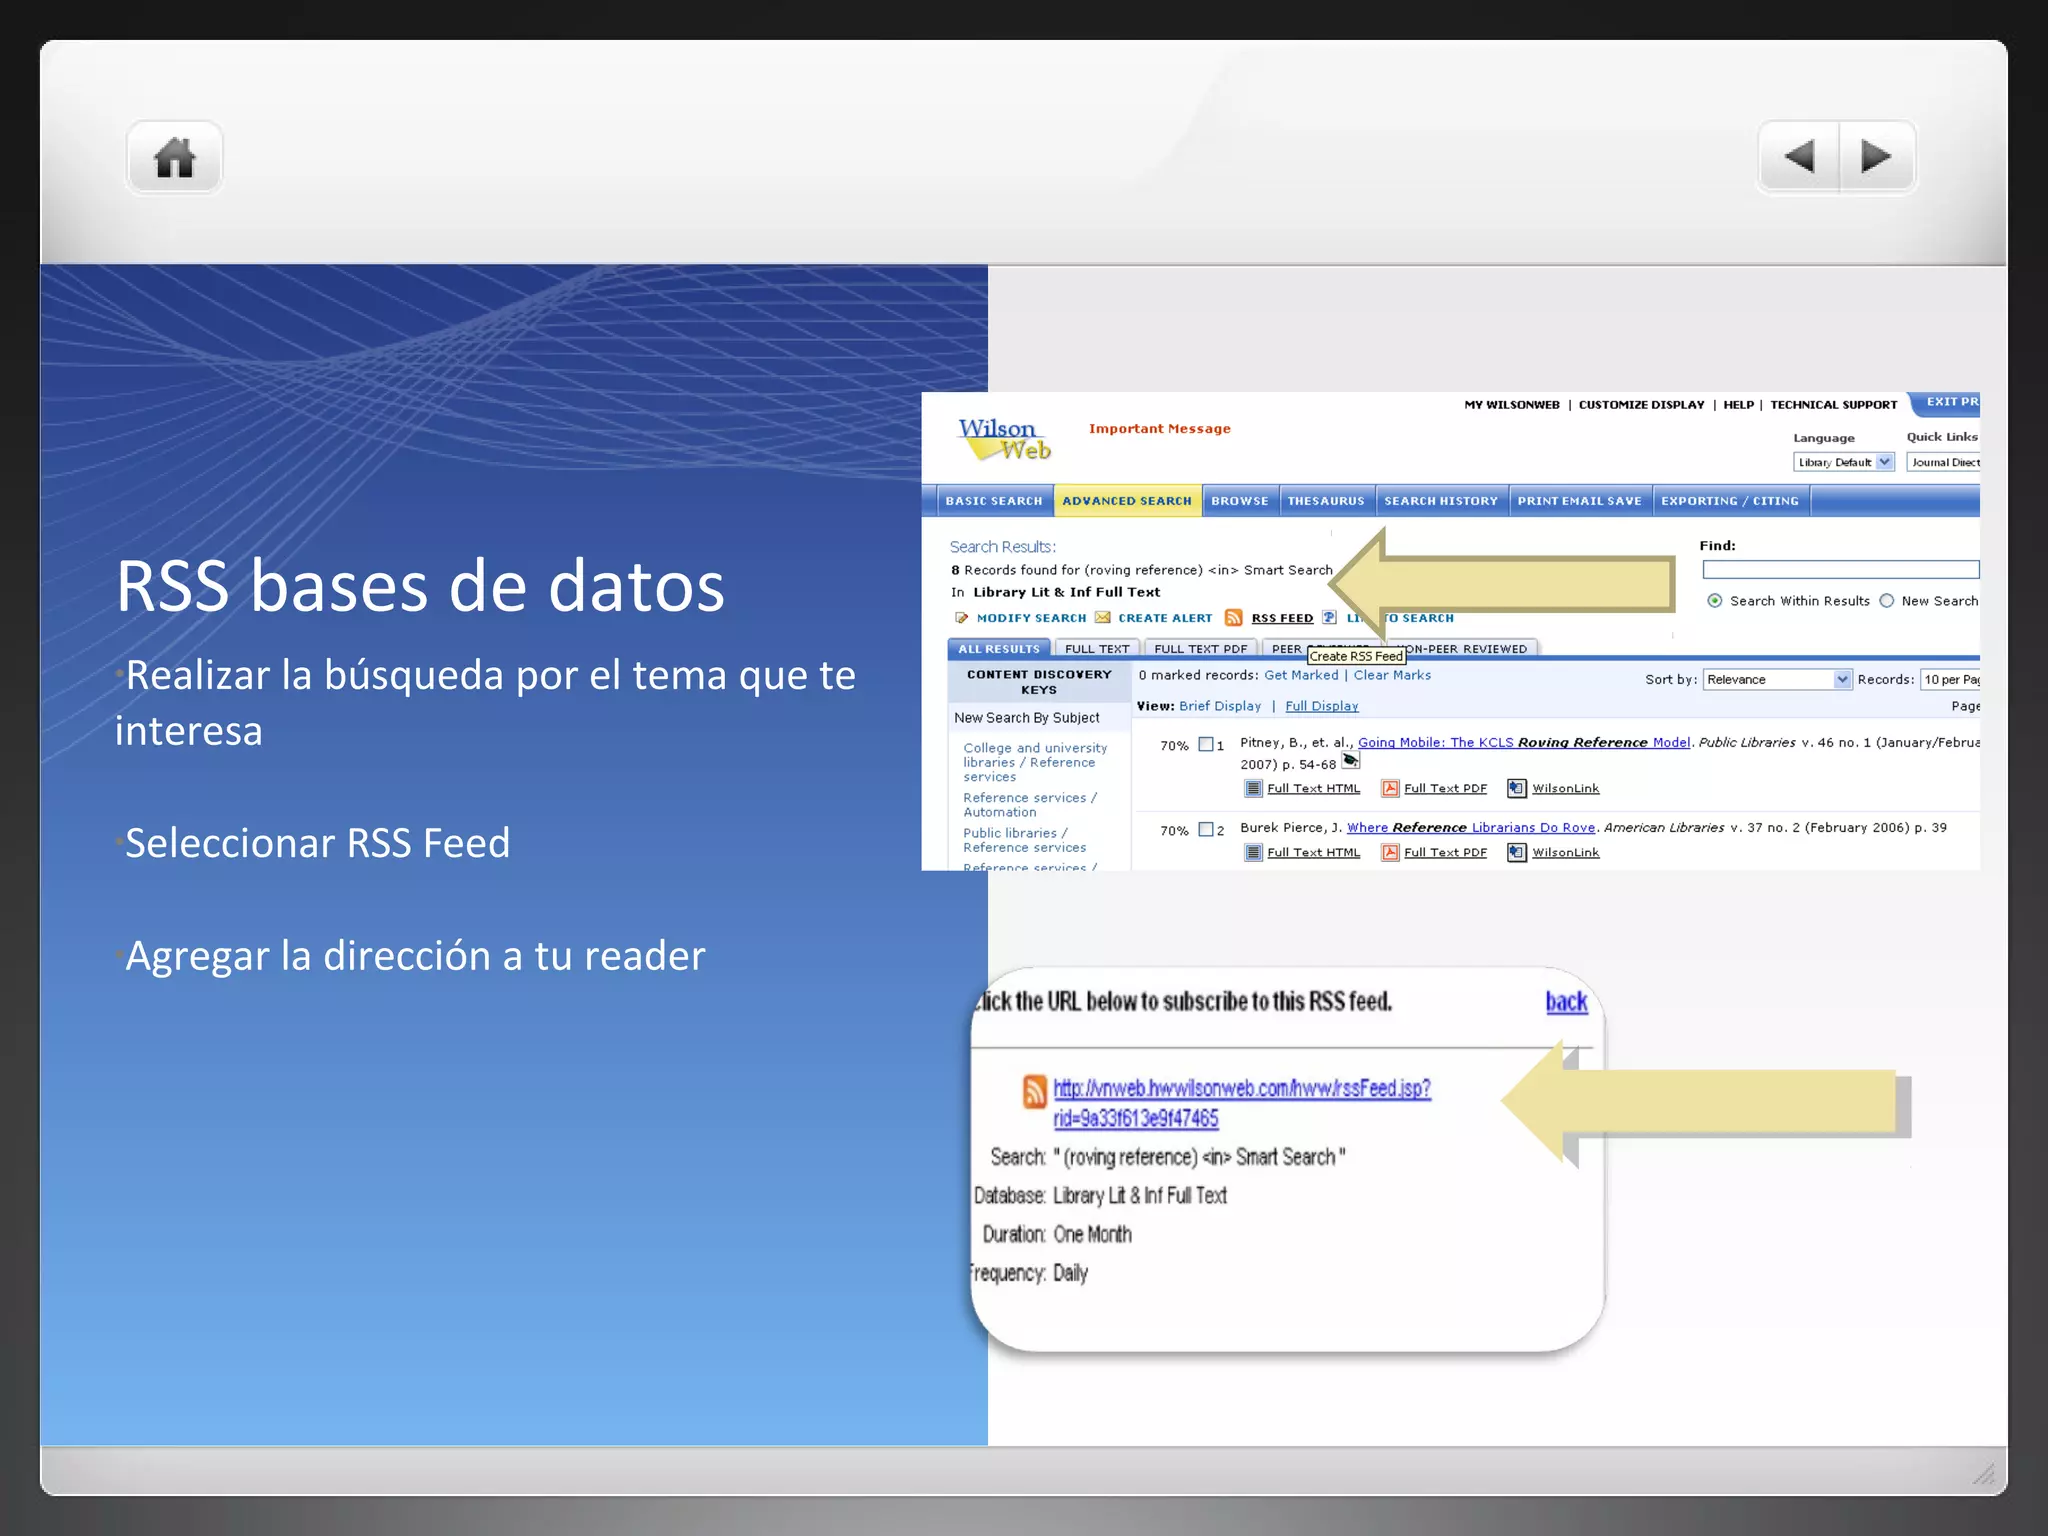Viewport: 2048px width, 1536px height.
Task: Open the Quick Links Journal Directory dropdown
Action: [x=1943, y=462]
